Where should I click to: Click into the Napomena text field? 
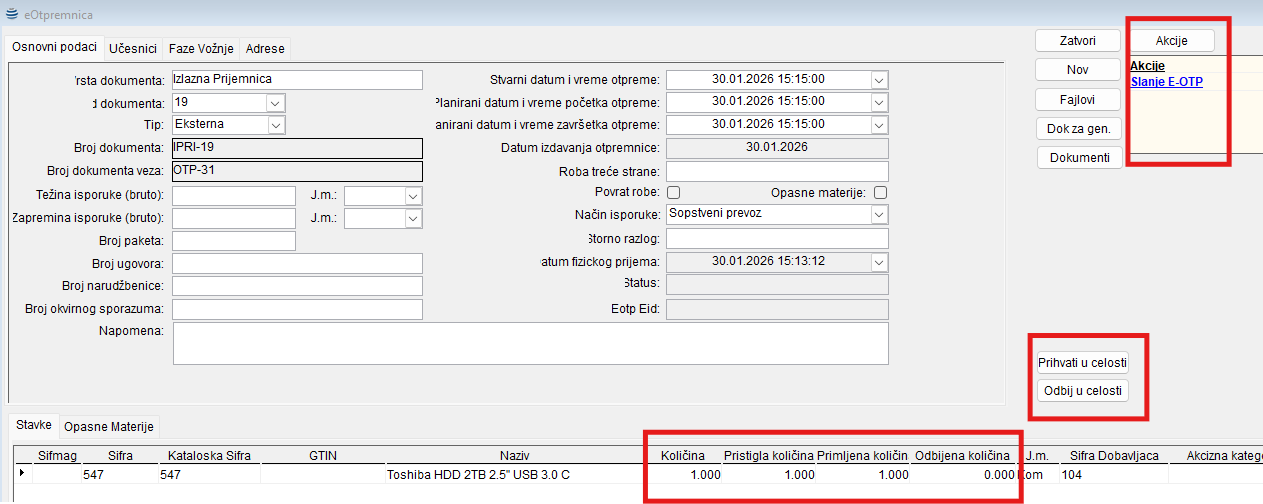point(530,343)
